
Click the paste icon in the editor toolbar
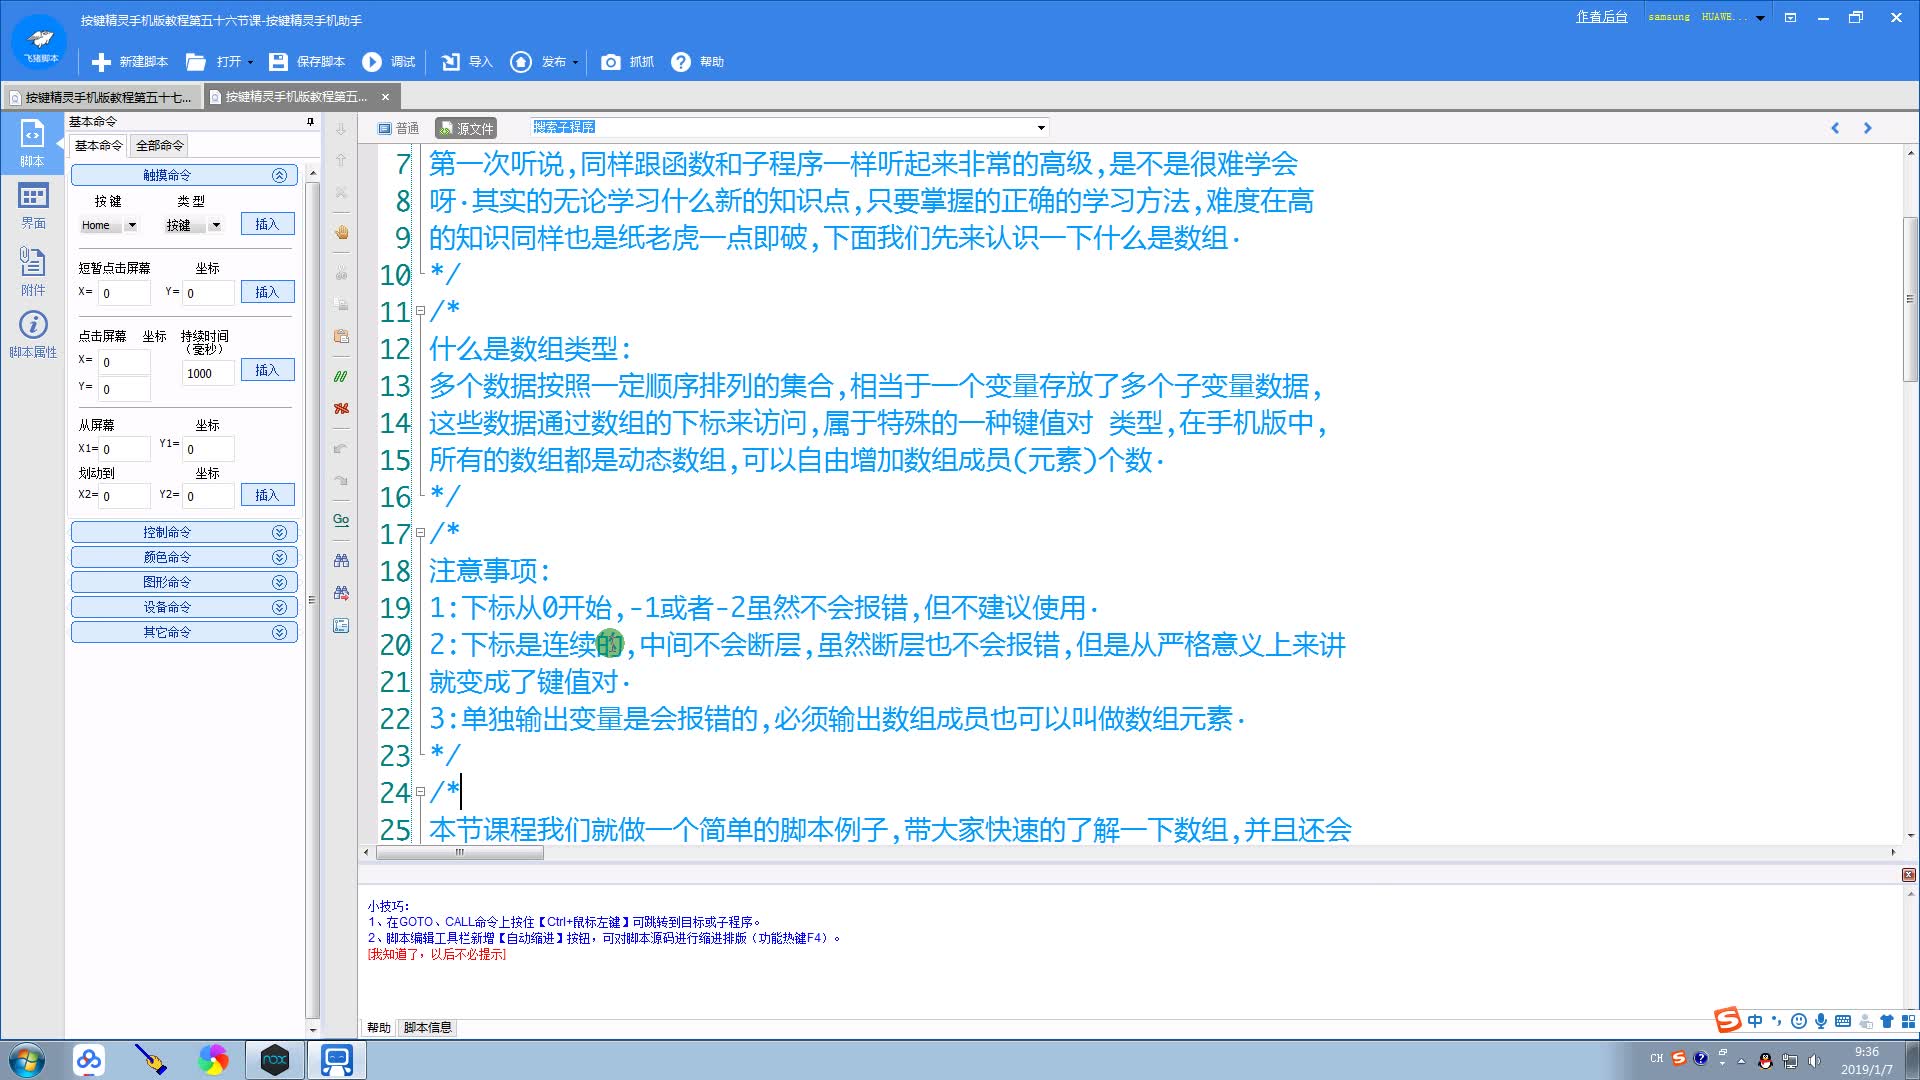pos(341,337)
